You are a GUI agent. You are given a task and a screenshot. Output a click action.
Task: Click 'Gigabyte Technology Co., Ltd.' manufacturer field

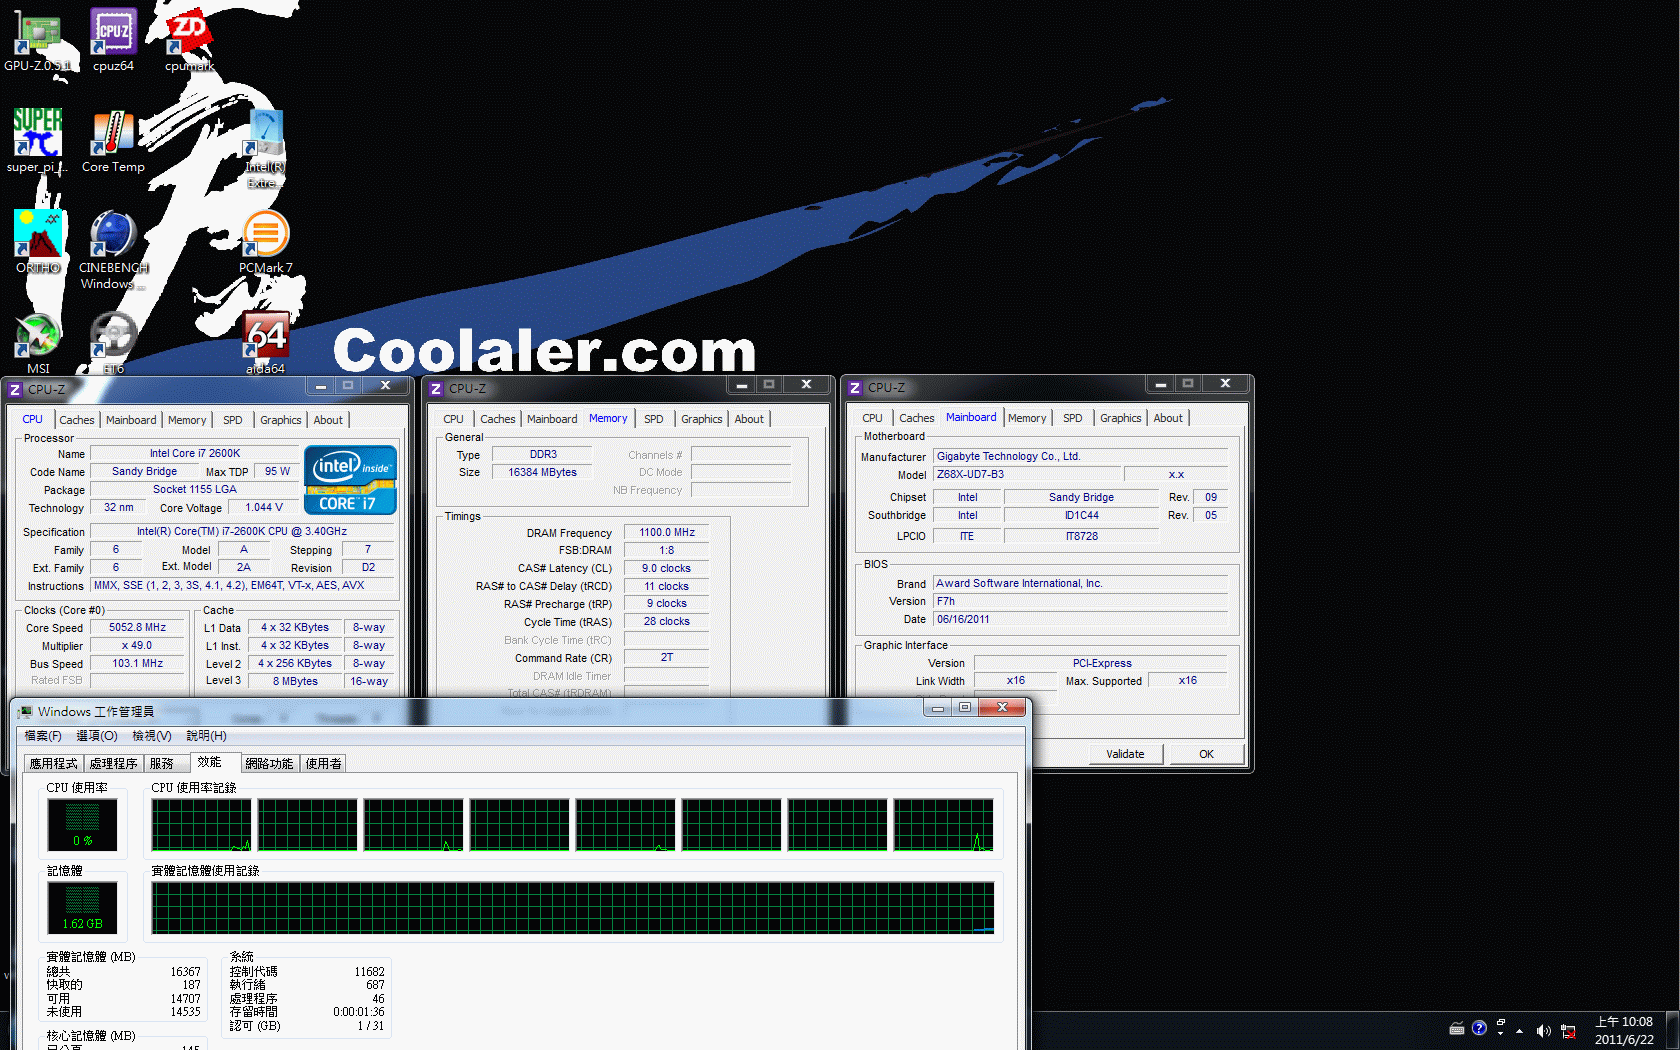coord(1080,457)
